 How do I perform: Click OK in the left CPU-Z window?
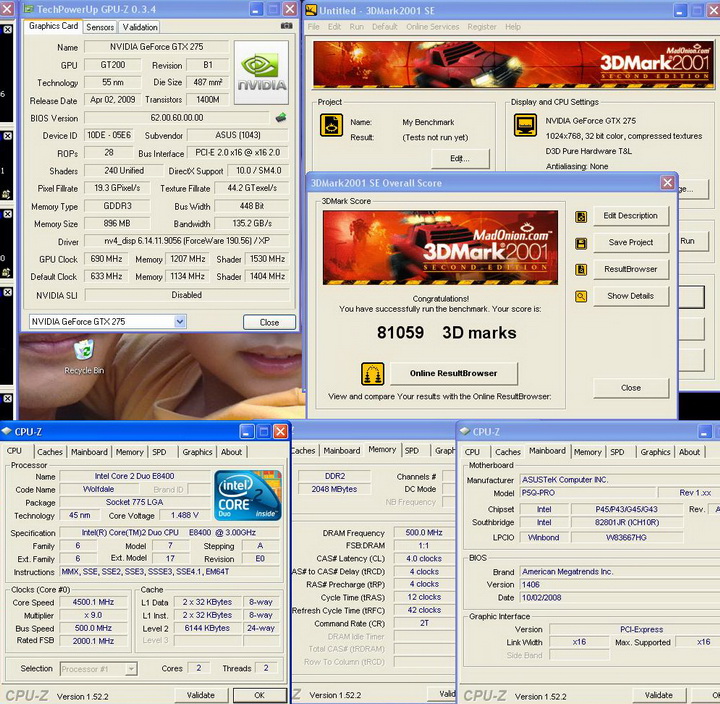259,695
